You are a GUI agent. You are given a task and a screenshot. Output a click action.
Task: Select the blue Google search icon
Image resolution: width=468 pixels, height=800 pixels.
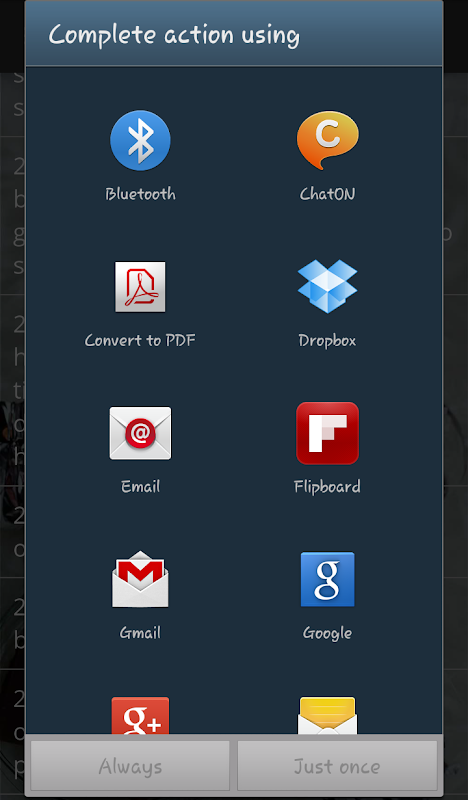pos(328,579)
